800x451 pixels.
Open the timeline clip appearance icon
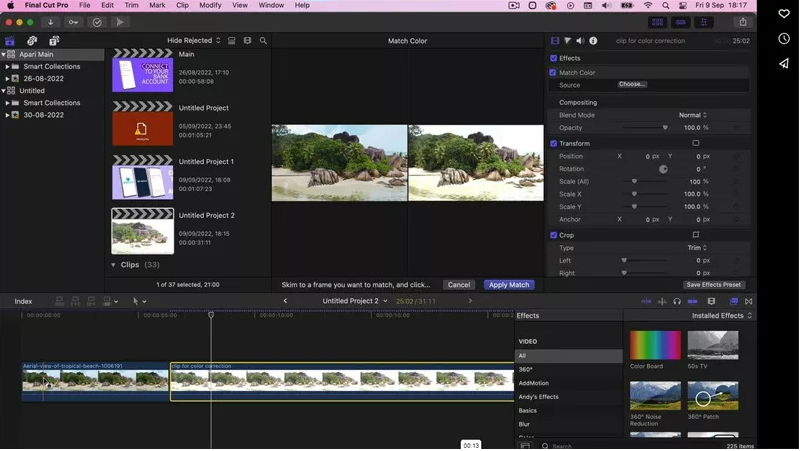pyautogui.click(x=711, y=302)
